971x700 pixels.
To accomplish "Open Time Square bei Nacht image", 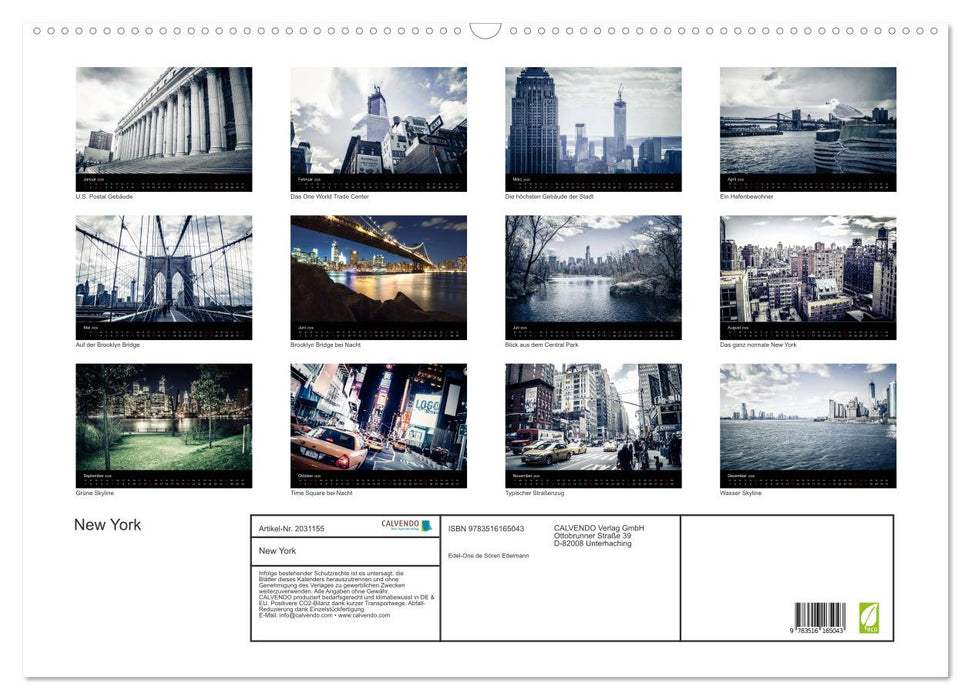I will (378, 426).
